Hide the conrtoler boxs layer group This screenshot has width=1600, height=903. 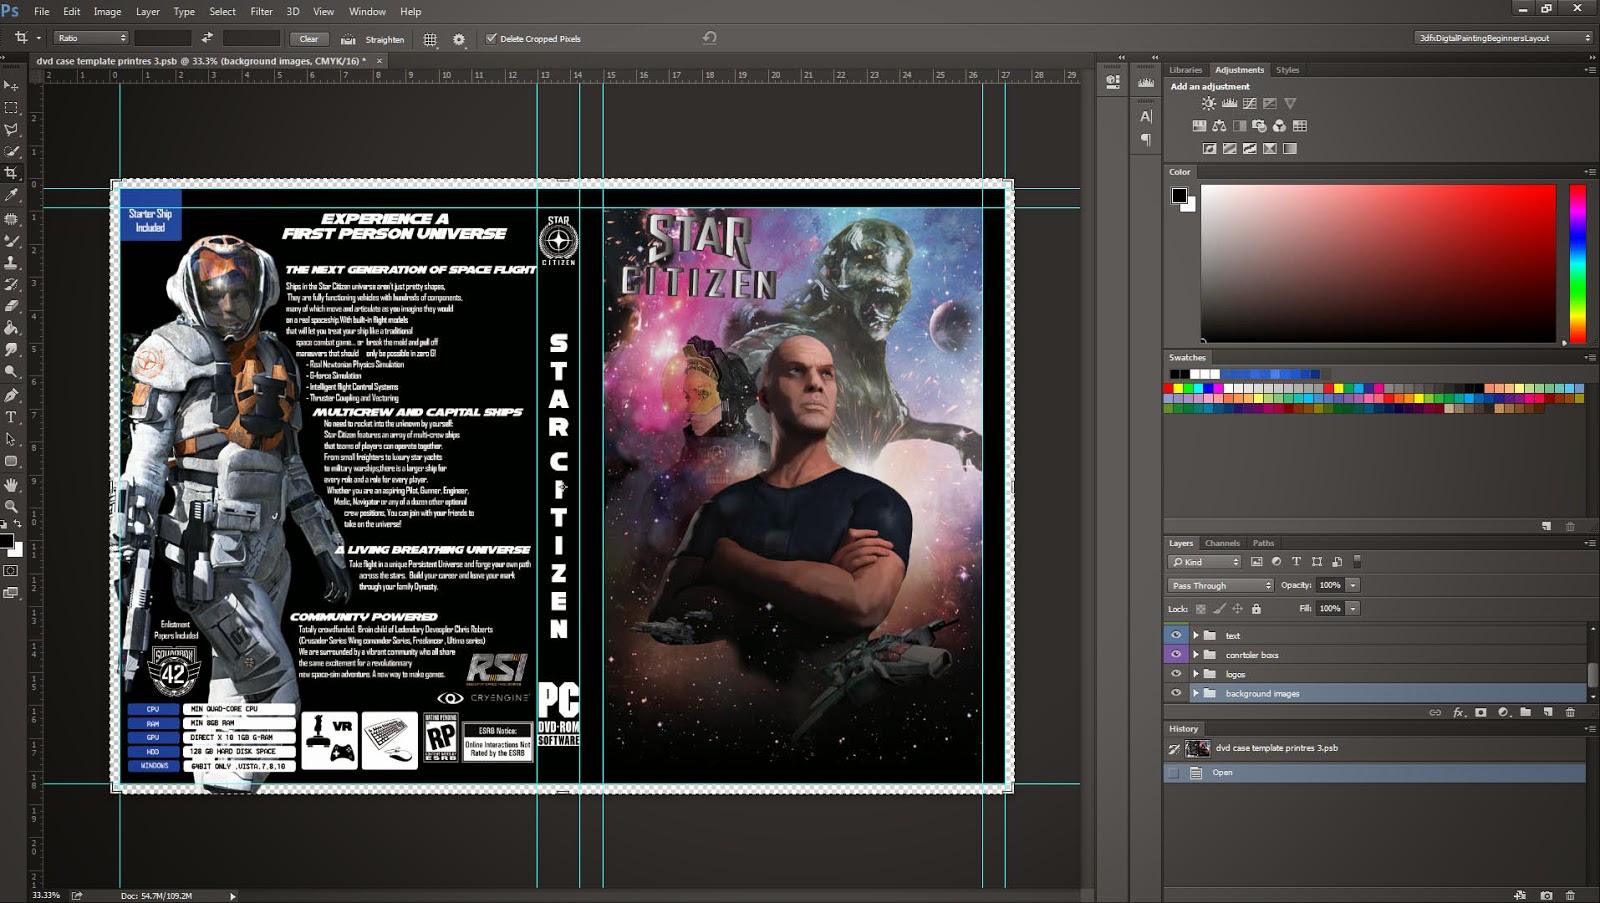tap(1176, 655)
